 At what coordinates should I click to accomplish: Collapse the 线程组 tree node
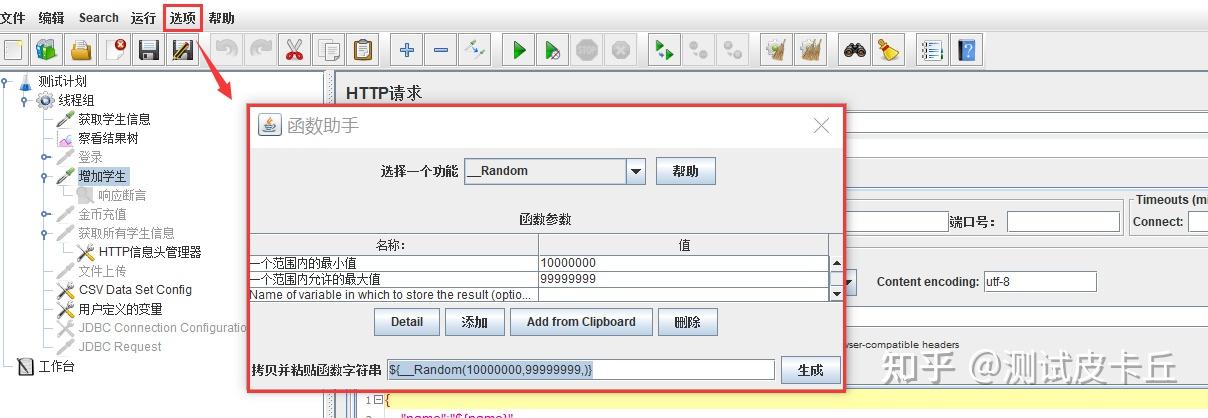pos(25,101)
